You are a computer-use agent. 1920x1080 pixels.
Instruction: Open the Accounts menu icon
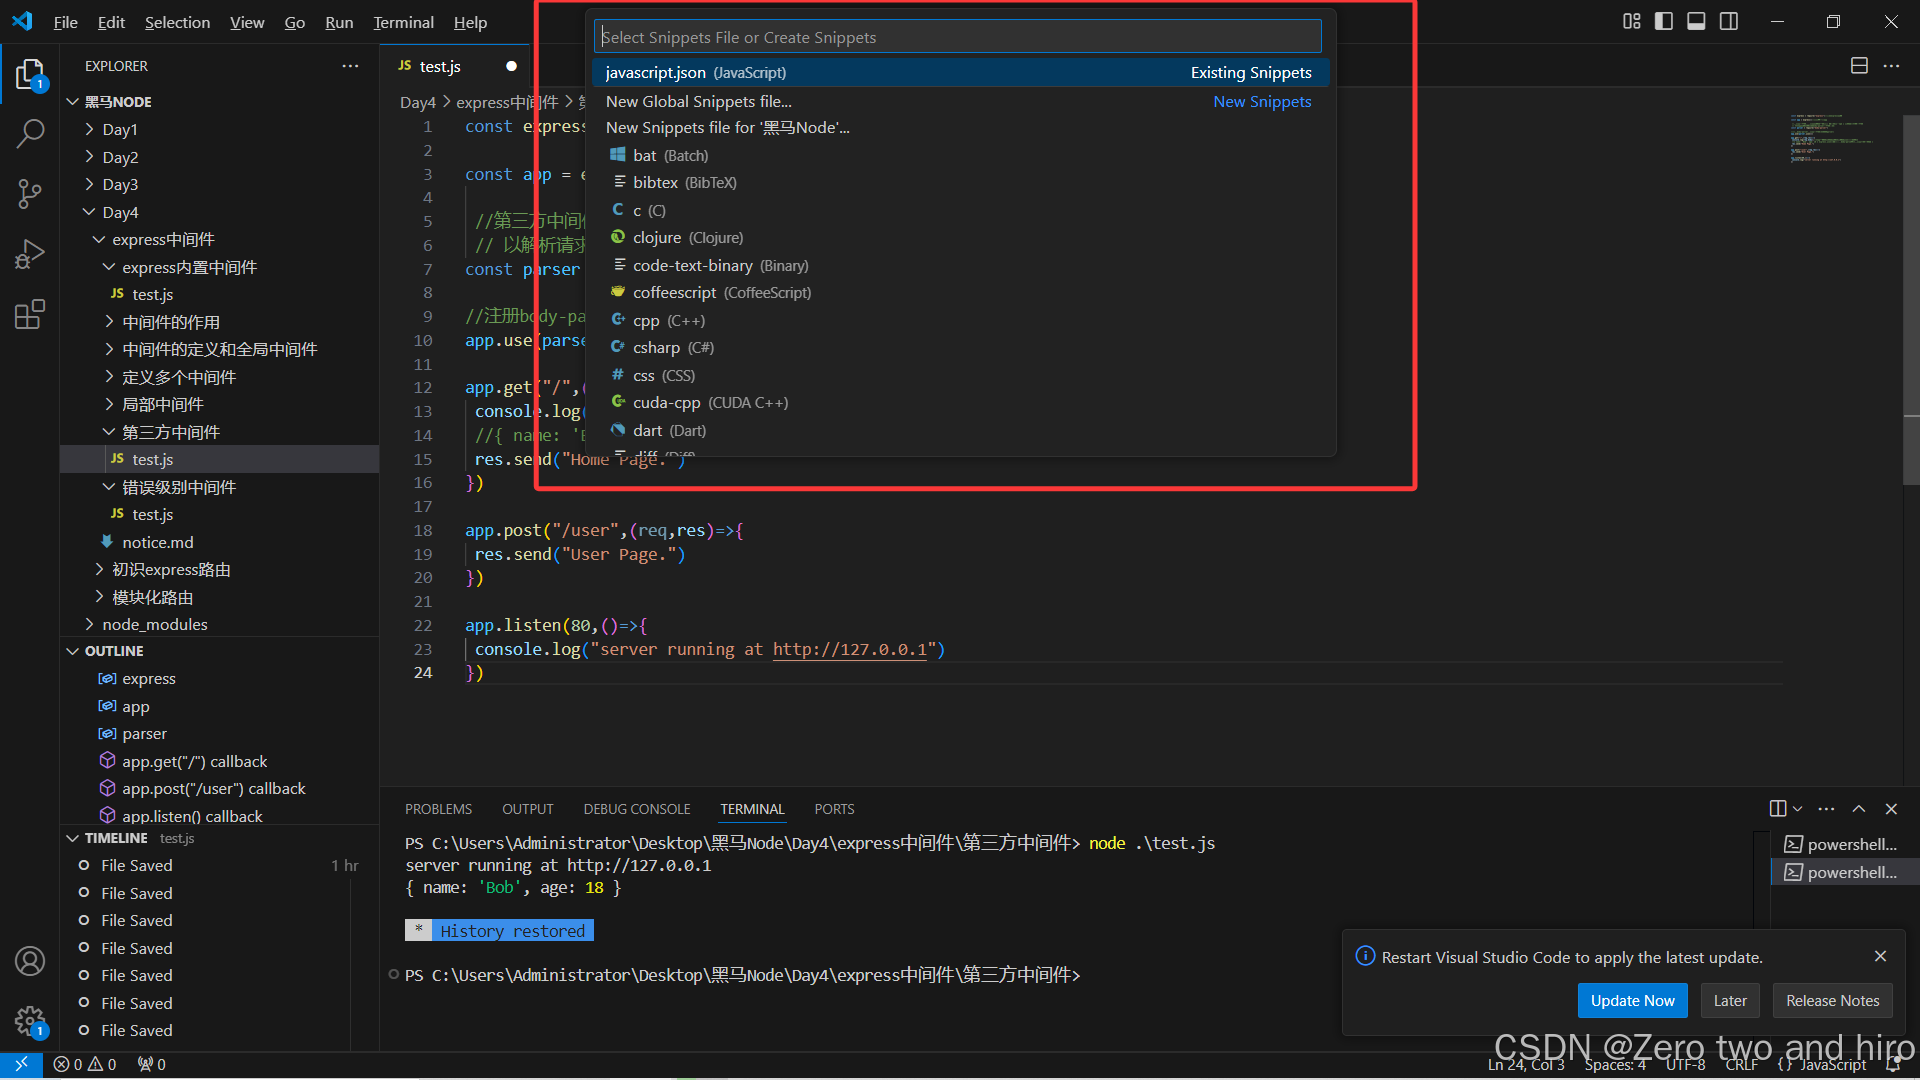(x=30, y=961)
